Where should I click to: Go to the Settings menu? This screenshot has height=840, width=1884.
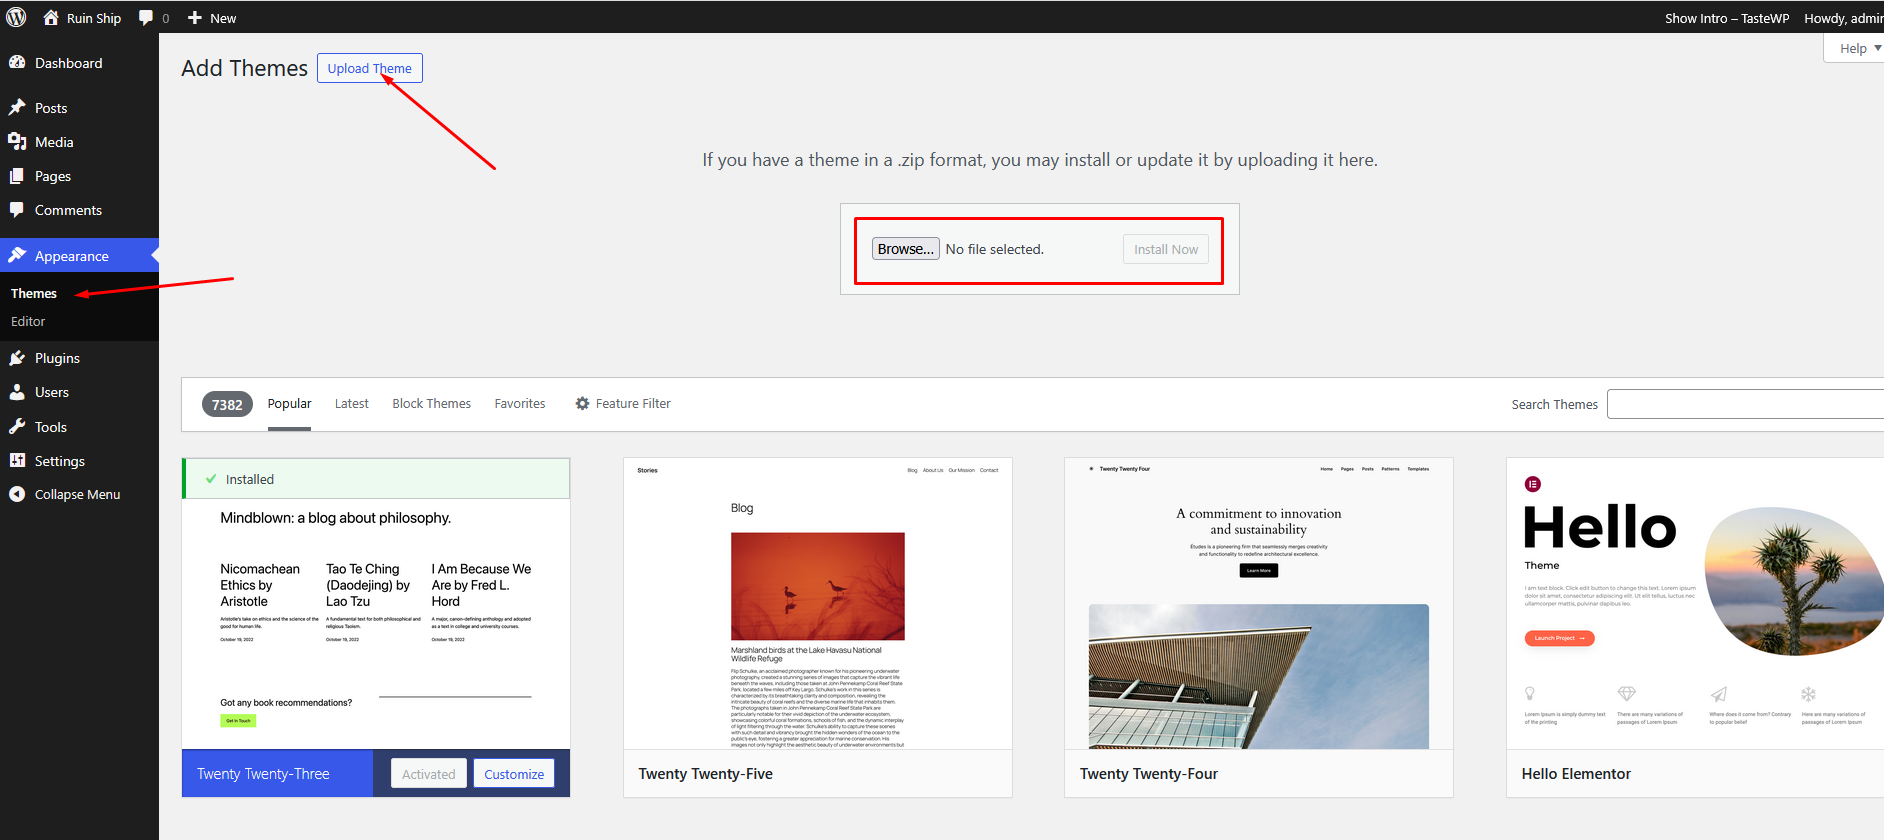(79, 461)
